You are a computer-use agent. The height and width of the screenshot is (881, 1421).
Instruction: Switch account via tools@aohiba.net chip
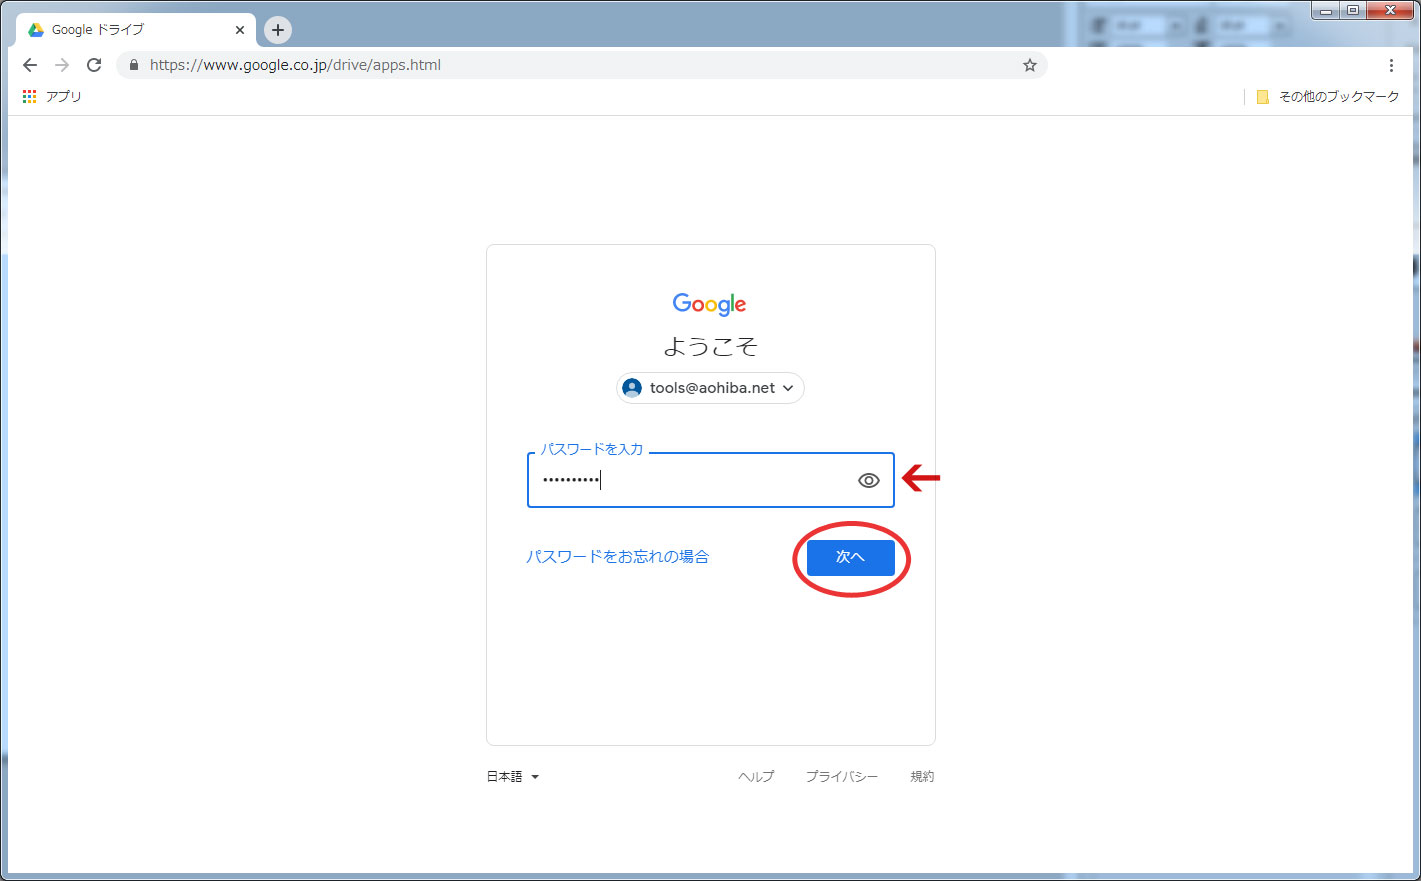[711, 388]
